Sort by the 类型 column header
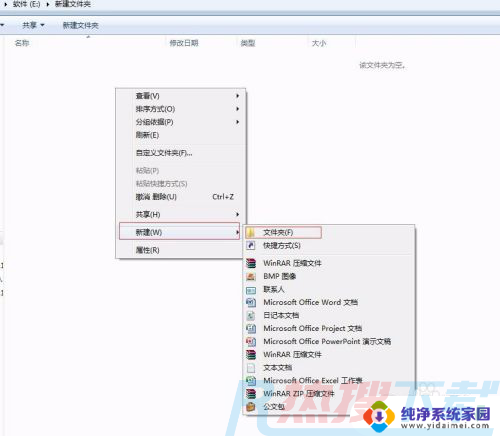 (x=248, y=43)
